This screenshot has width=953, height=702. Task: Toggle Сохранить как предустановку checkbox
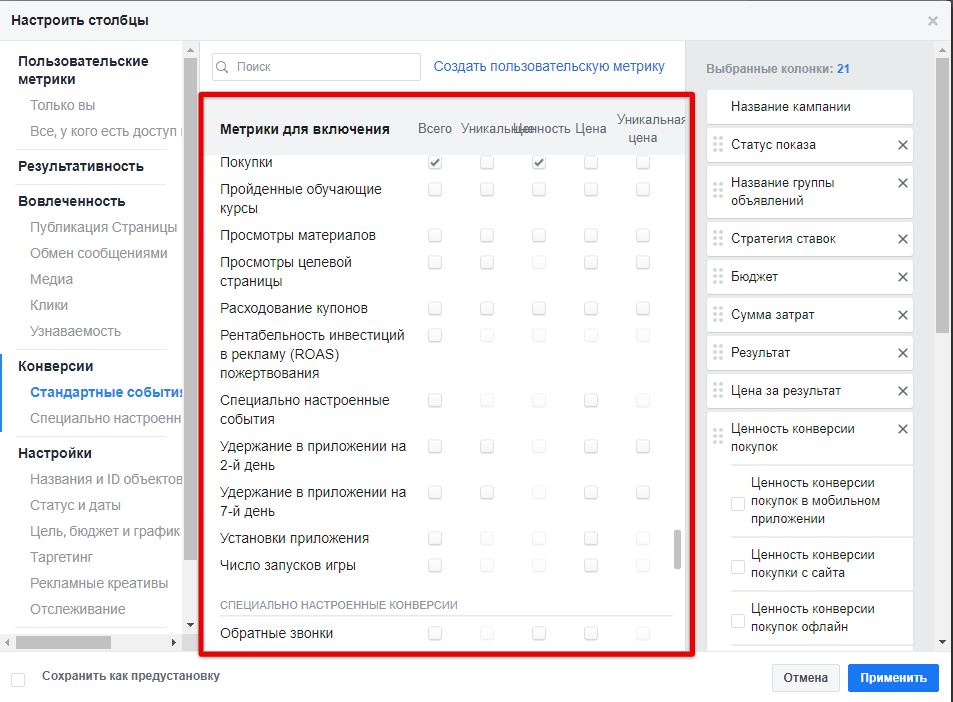pos(18,679)
